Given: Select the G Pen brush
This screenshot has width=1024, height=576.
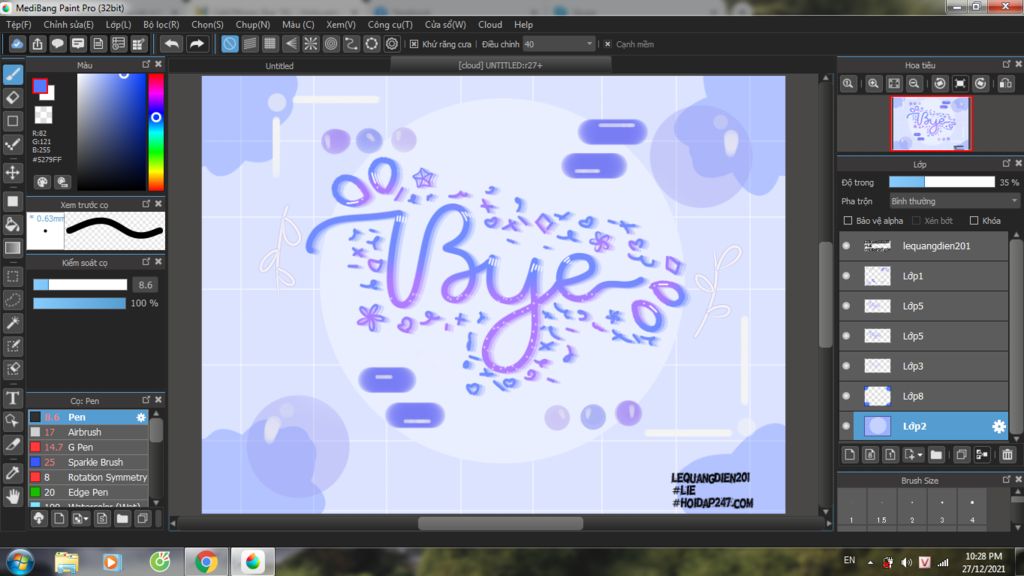Looking at the screenshot, I should coord(89,447).
